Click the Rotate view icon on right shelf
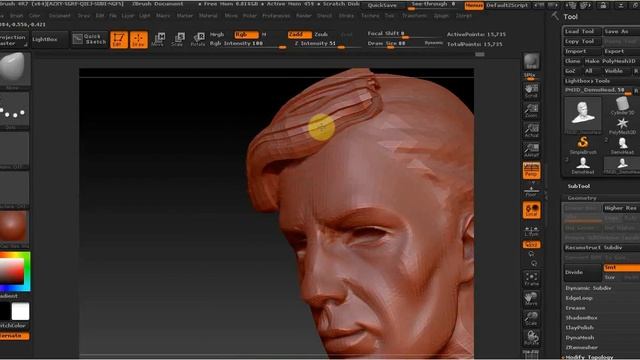 click(x=531, y=338)
